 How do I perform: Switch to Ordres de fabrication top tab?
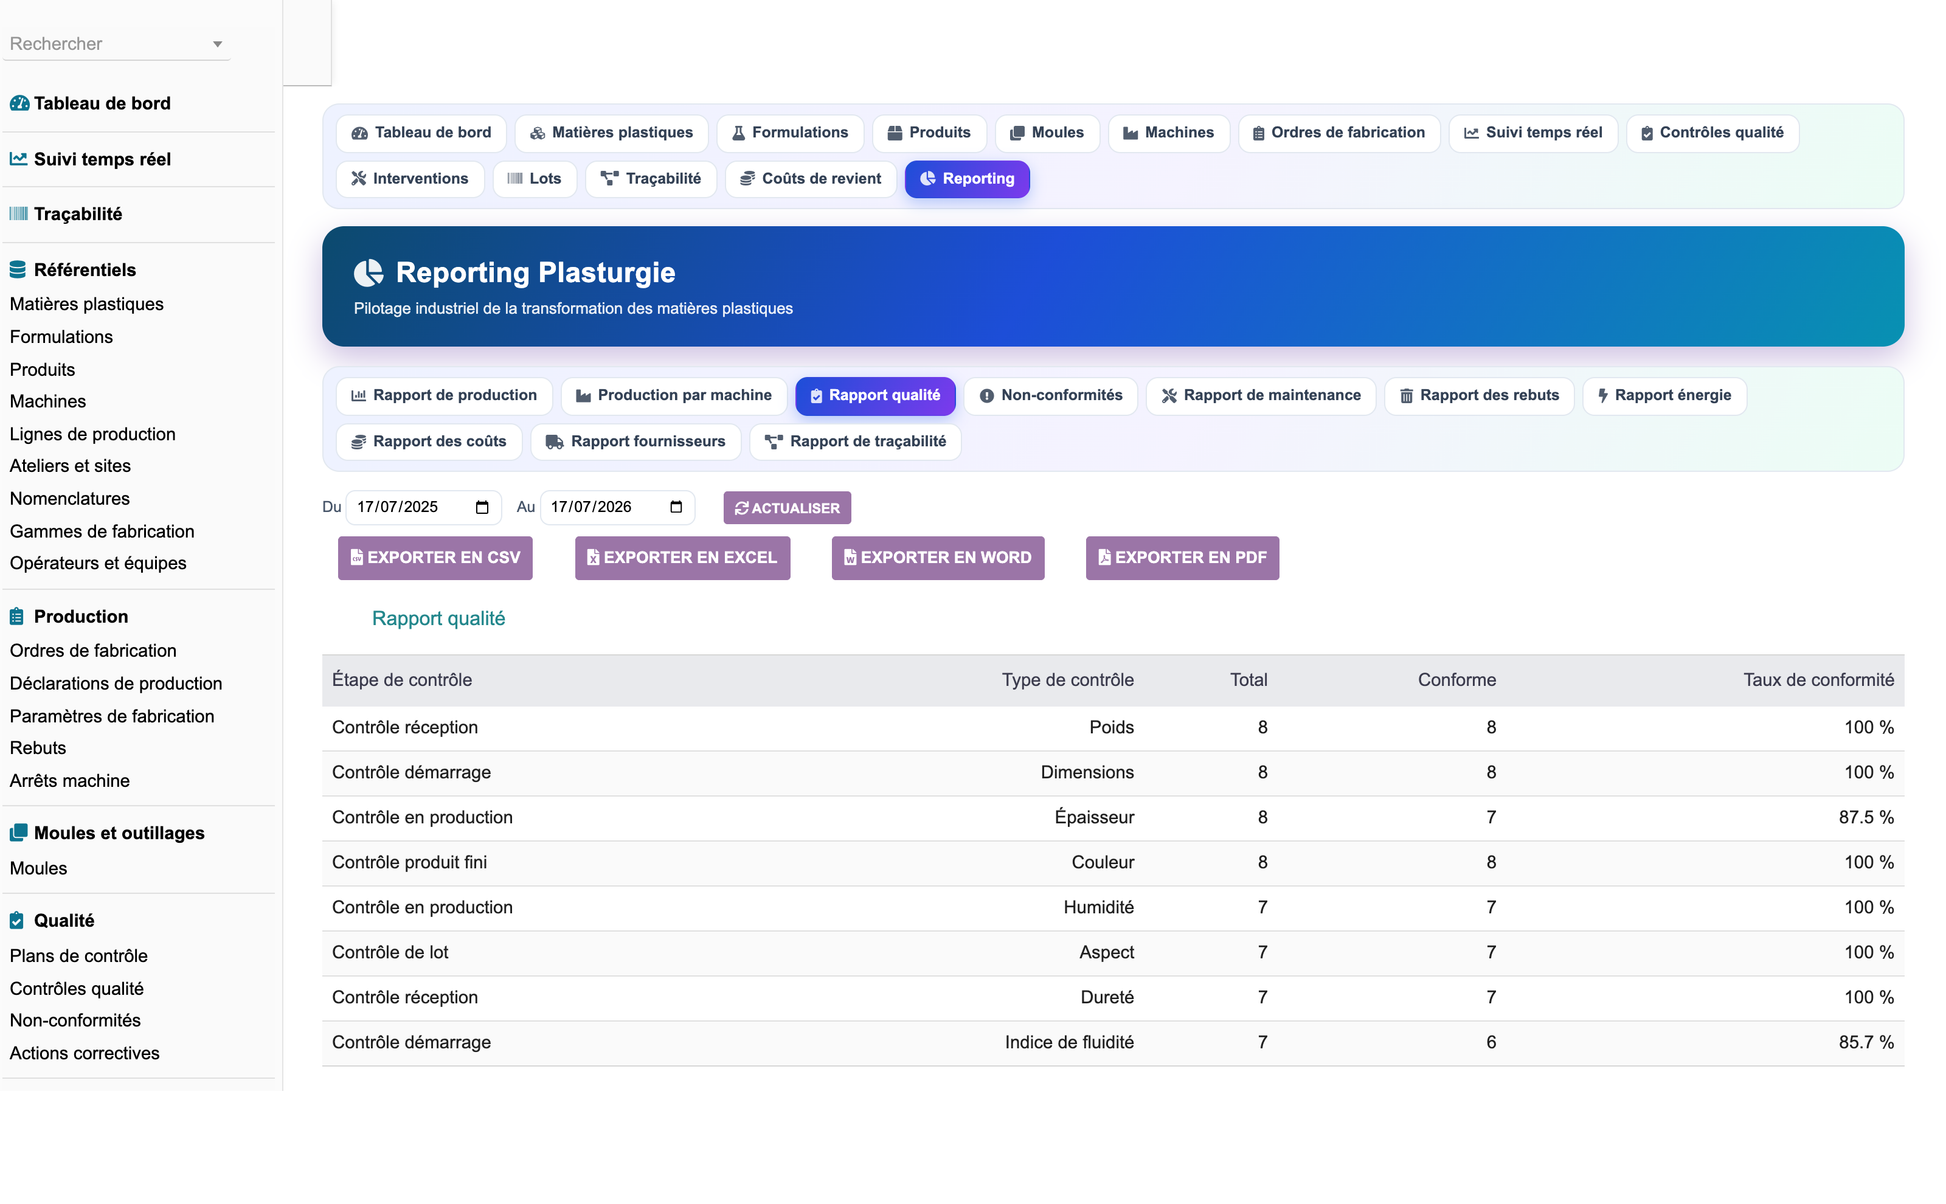point(1339,133)
